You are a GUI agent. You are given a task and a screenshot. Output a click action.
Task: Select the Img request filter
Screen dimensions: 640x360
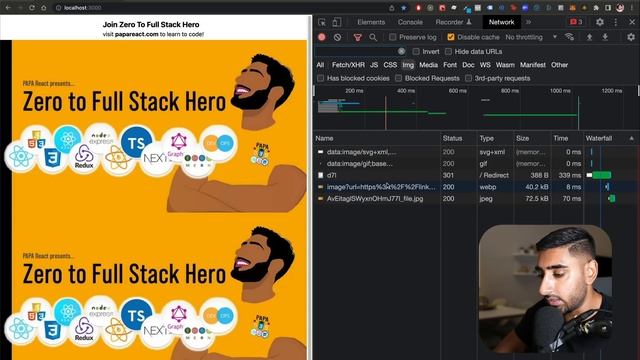408,65
